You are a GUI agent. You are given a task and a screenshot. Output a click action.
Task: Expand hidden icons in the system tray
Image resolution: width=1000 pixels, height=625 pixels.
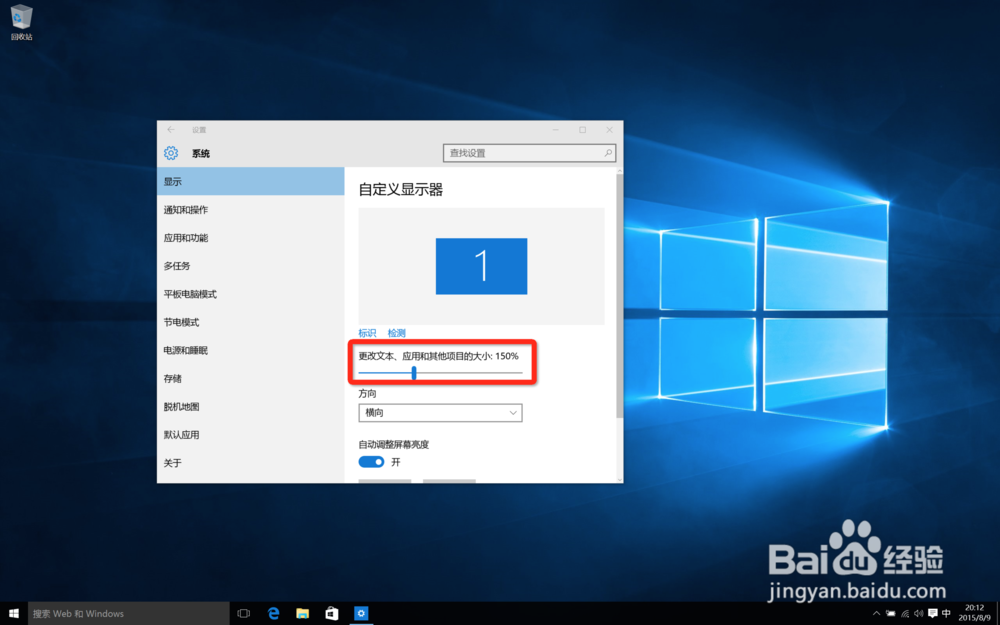pyautogui.click(x=877, y=612)
